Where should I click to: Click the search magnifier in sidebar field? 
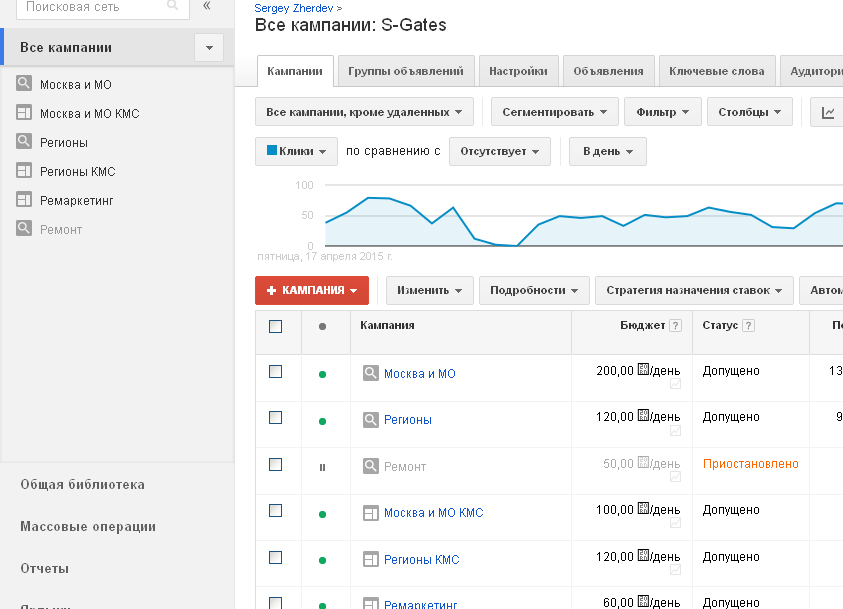point(173,5)
